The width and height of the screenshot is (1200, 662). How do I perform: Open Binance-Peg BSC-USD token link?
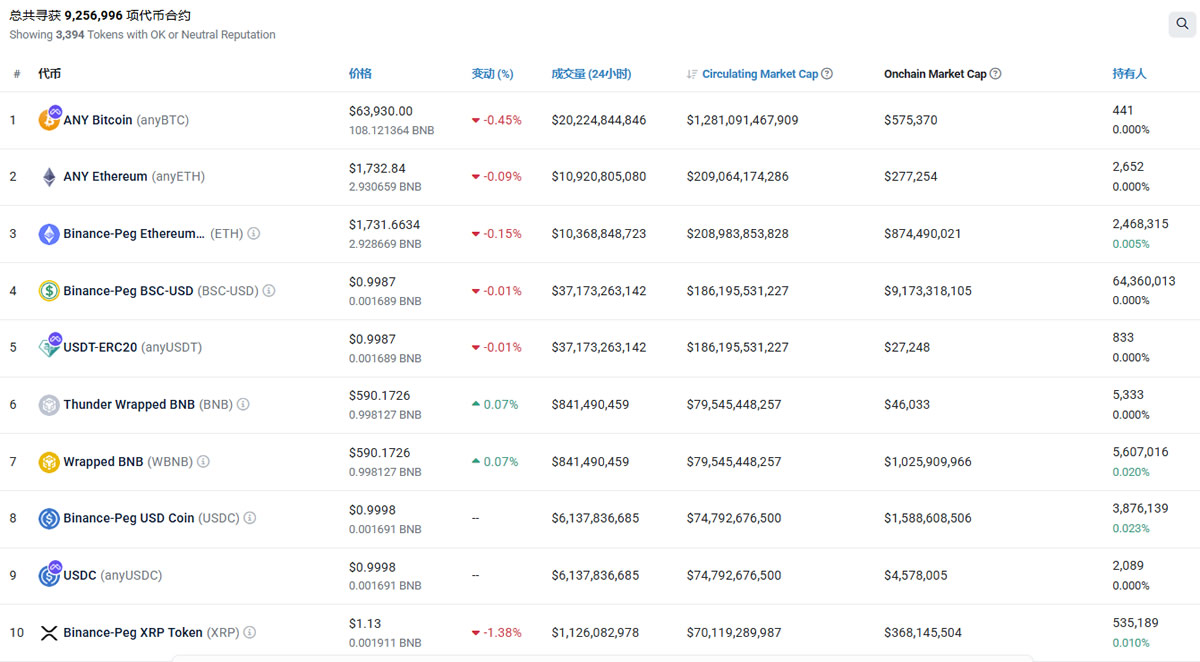tap(161, 291)
